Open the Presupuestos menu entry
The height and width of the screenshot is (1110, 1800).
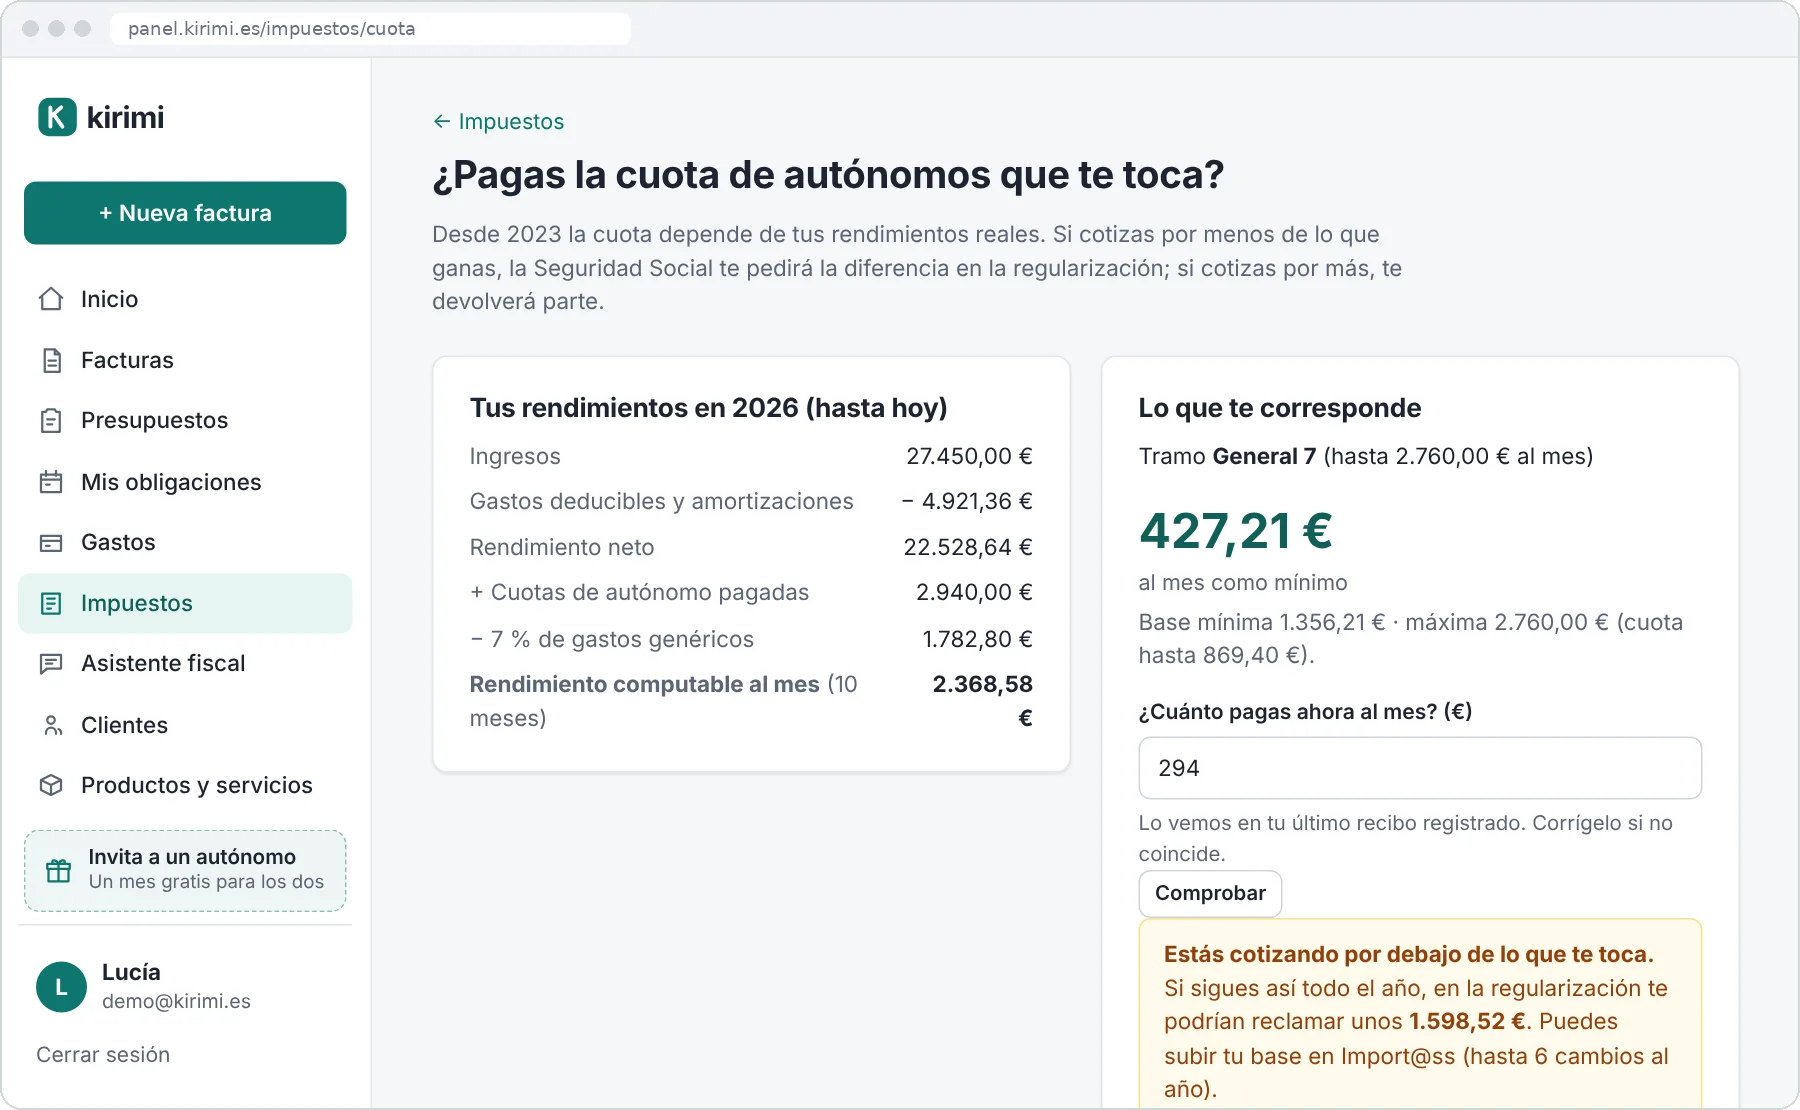point(185,421)
